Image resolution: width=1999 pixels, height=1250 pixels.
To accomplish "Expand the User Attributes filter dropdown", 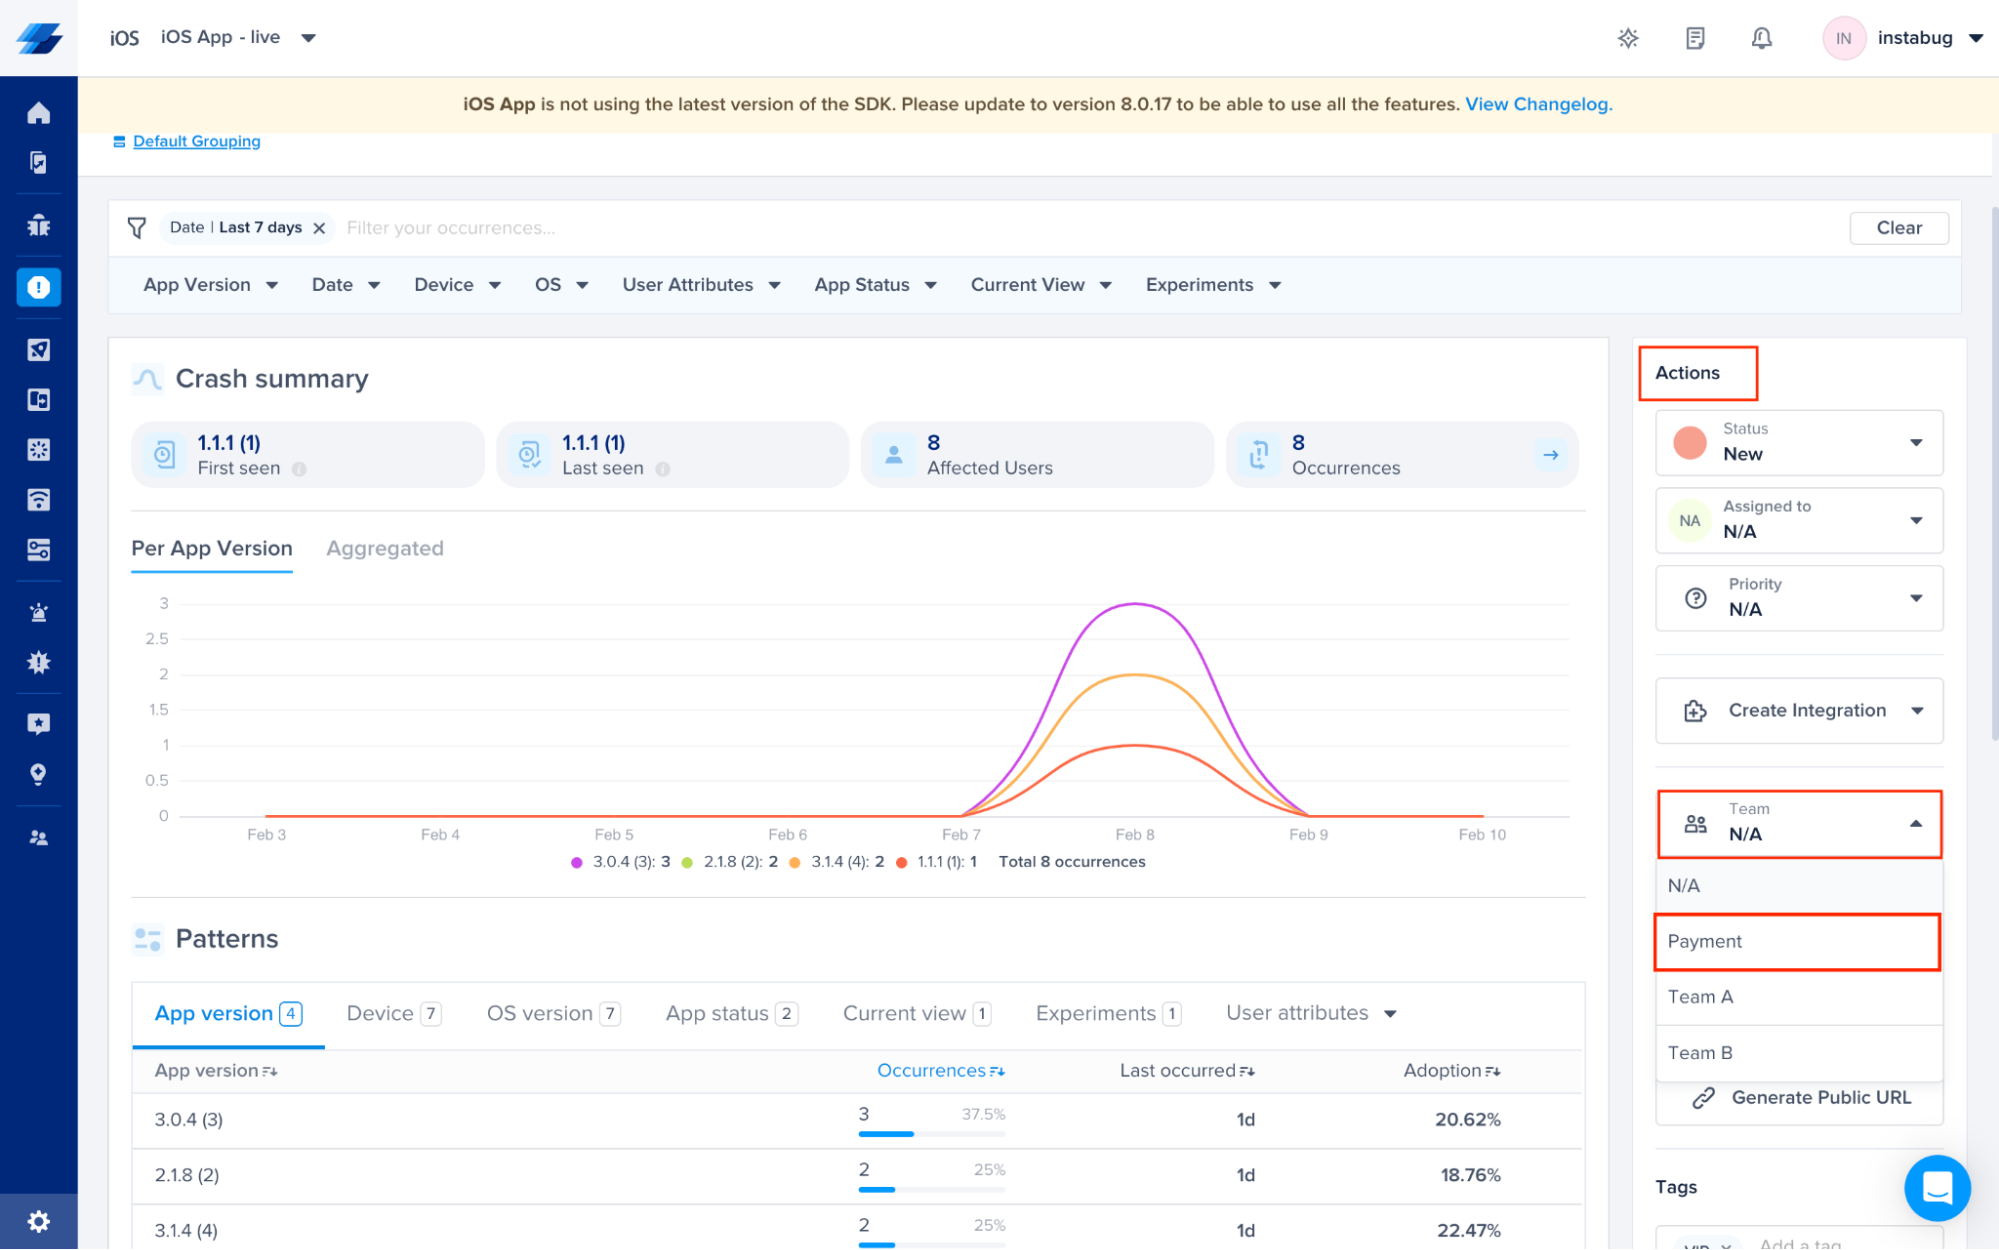I will coord(701,285).
